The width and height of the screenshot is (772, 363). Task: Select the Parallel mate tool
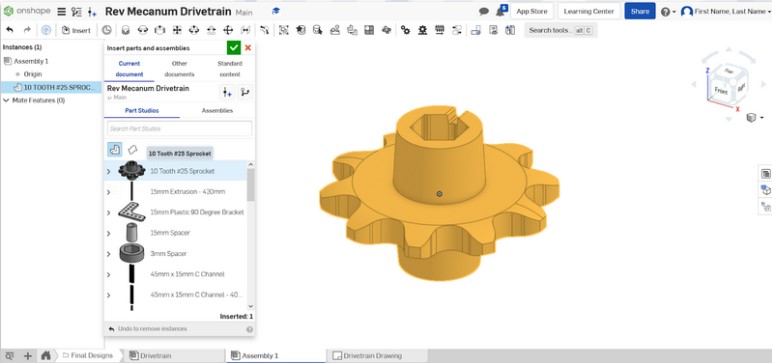coord(245,30)
